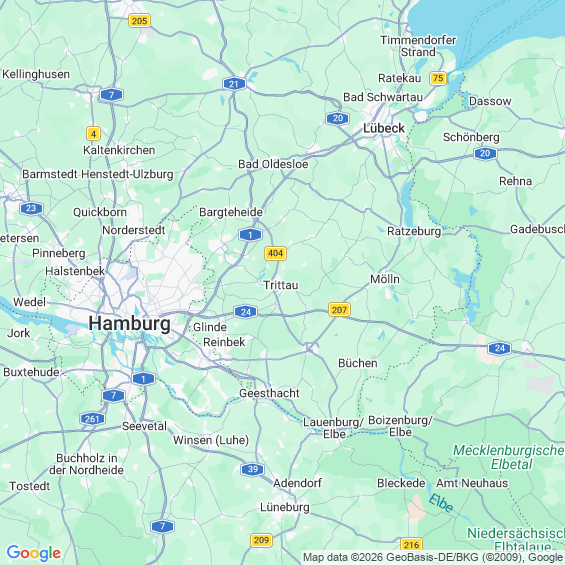Click the yellow 4 road shield
Viewport: 565px width, 565px height.
click(x=93, y=134)
